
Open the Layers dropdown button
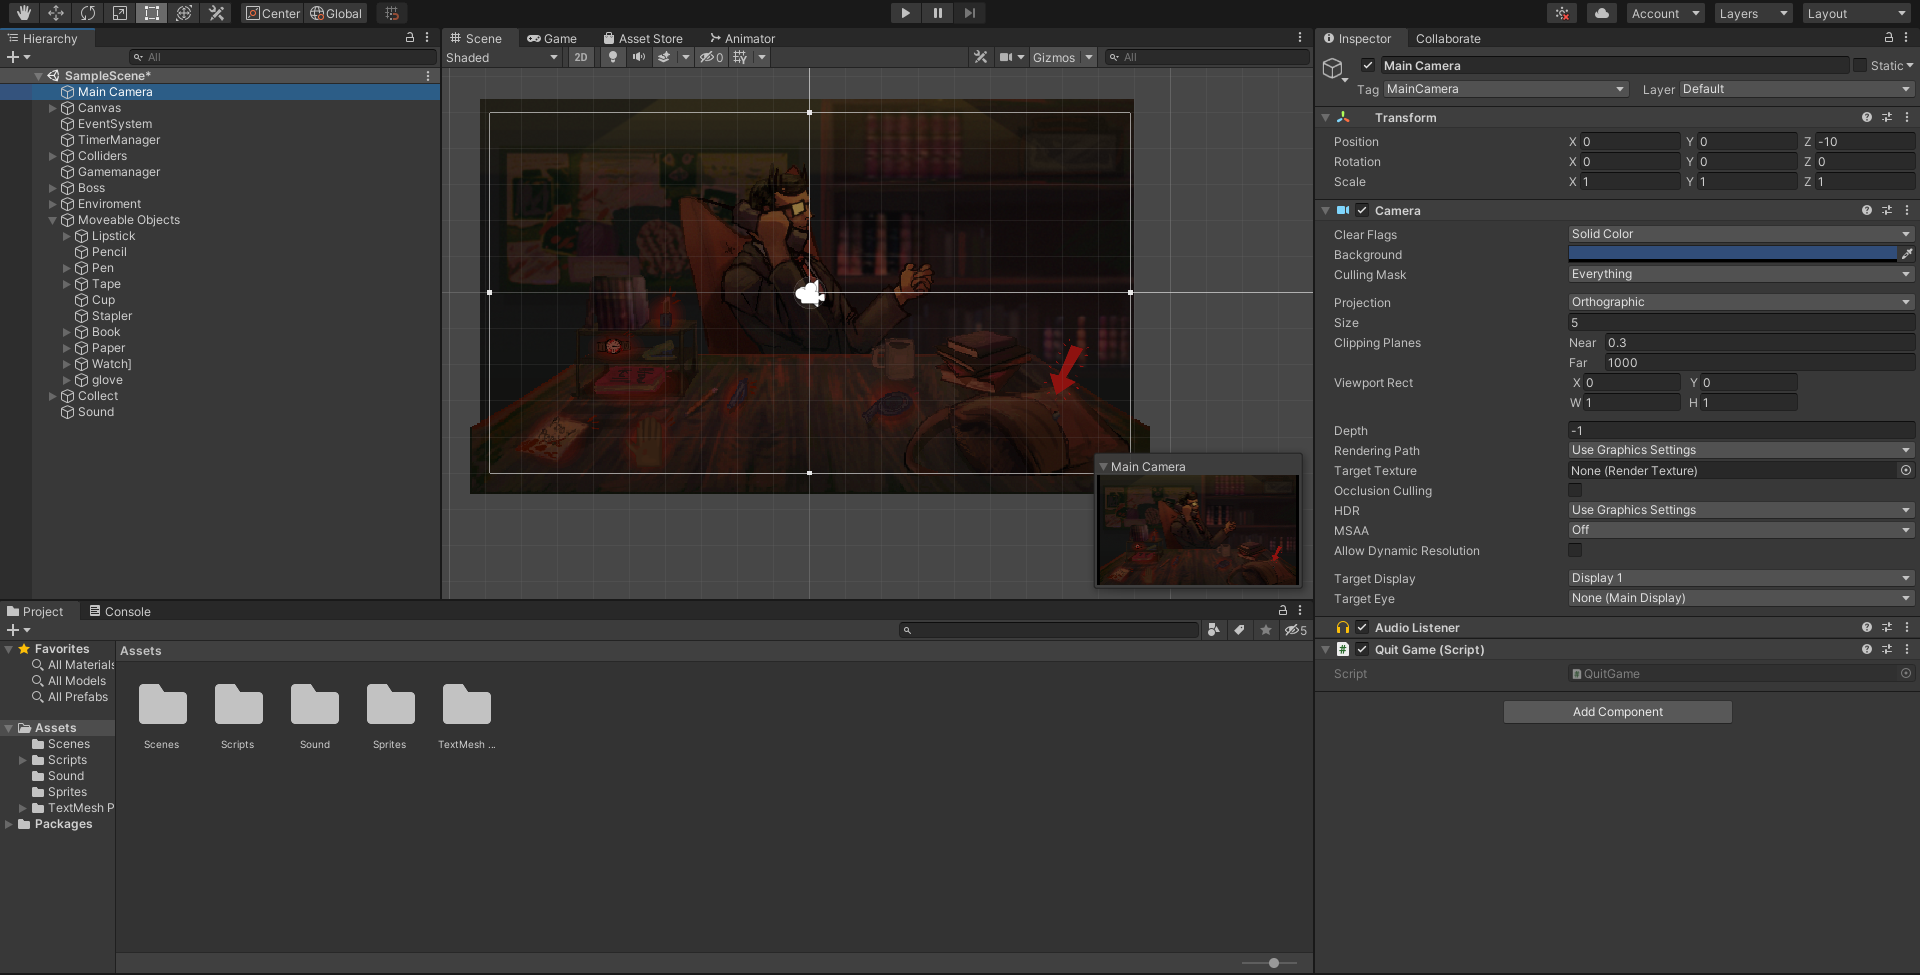tap(1752, 13)
